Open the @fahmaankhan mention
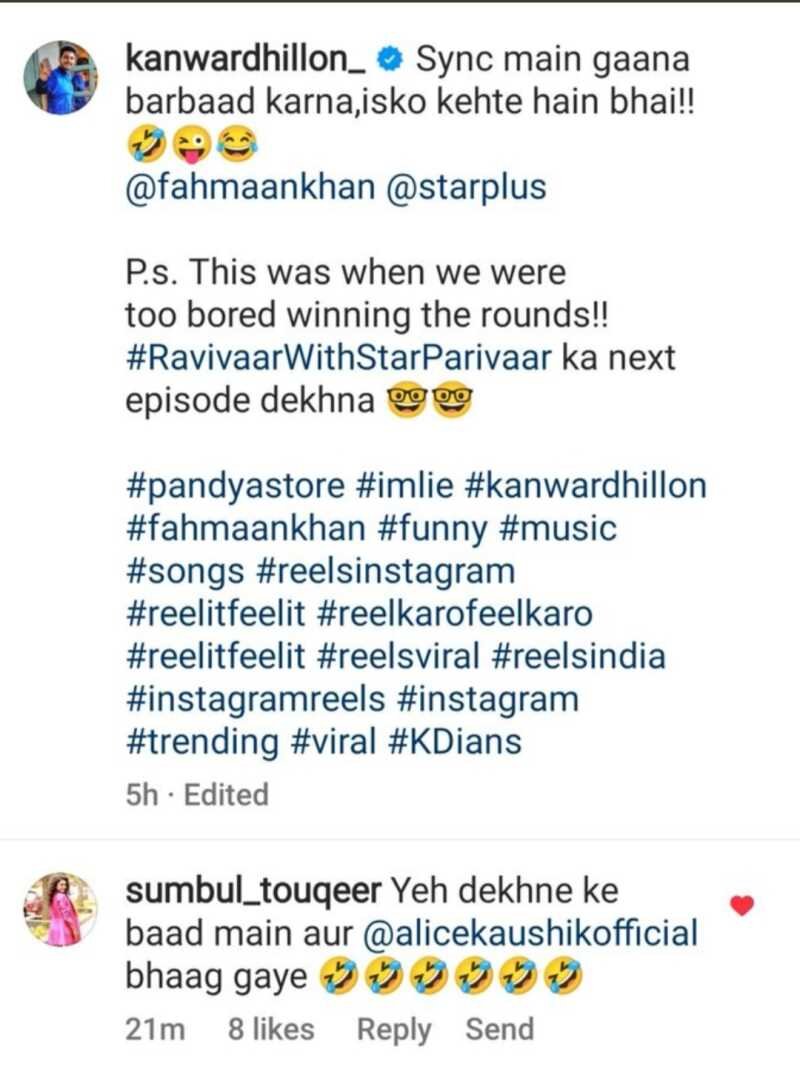800x1066 pixels. (250, 187)
